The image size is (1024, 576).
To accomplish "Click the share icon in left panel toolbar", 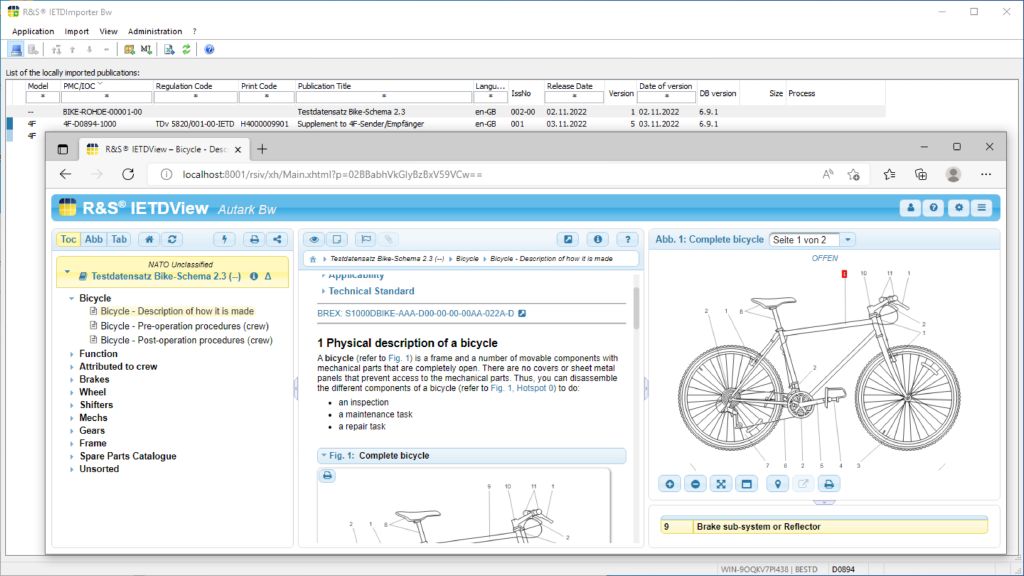I will [278, 240].
